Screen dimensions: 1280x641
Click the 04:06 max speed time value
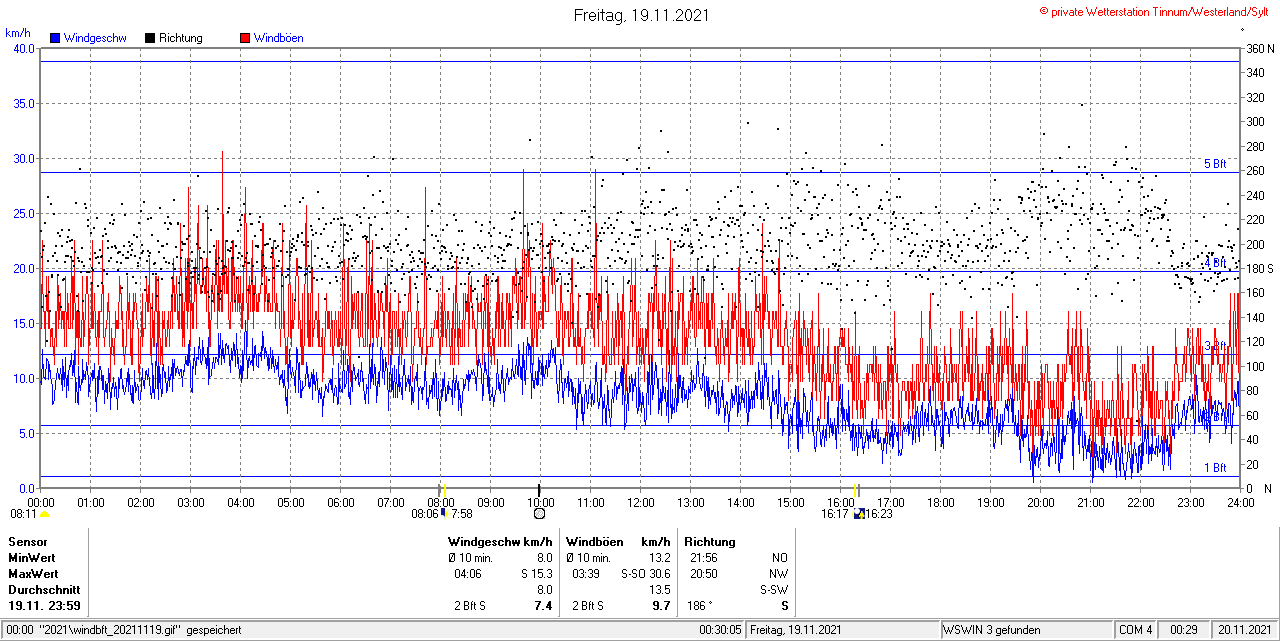point(468,573)
